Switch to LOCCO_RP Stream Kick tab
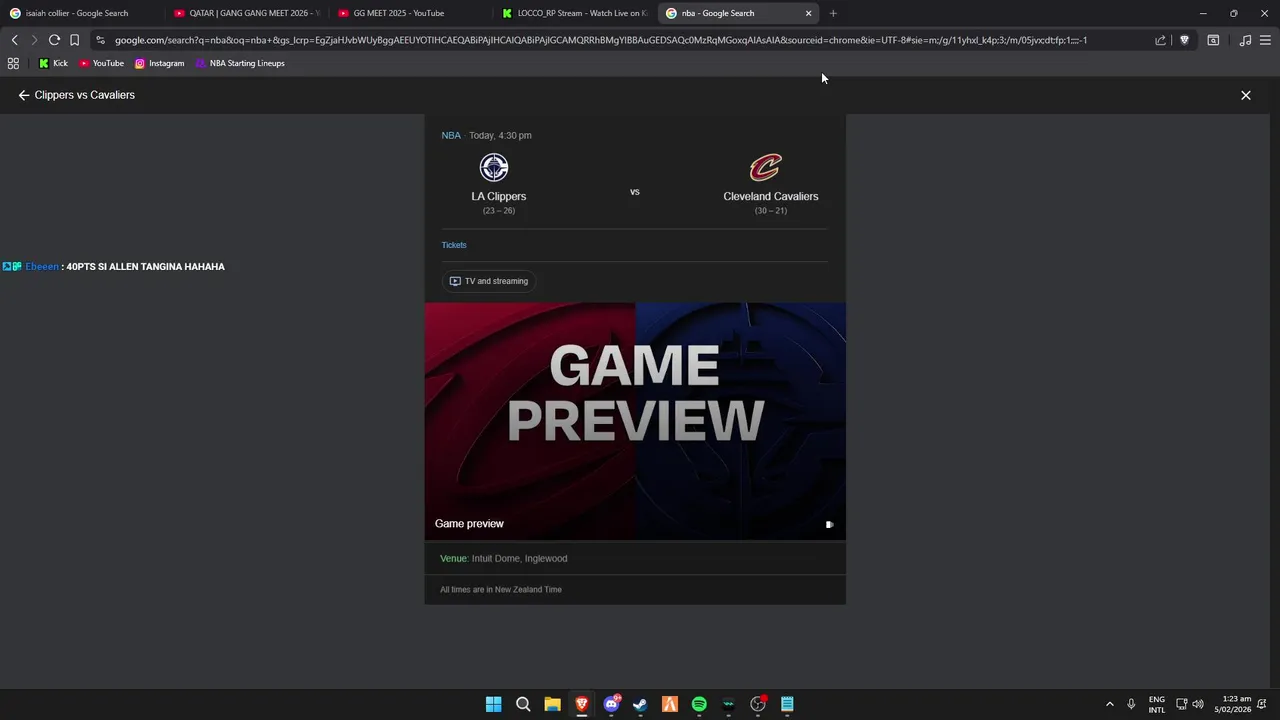This screenshot has width=1280, height=720. pos(575,13)
